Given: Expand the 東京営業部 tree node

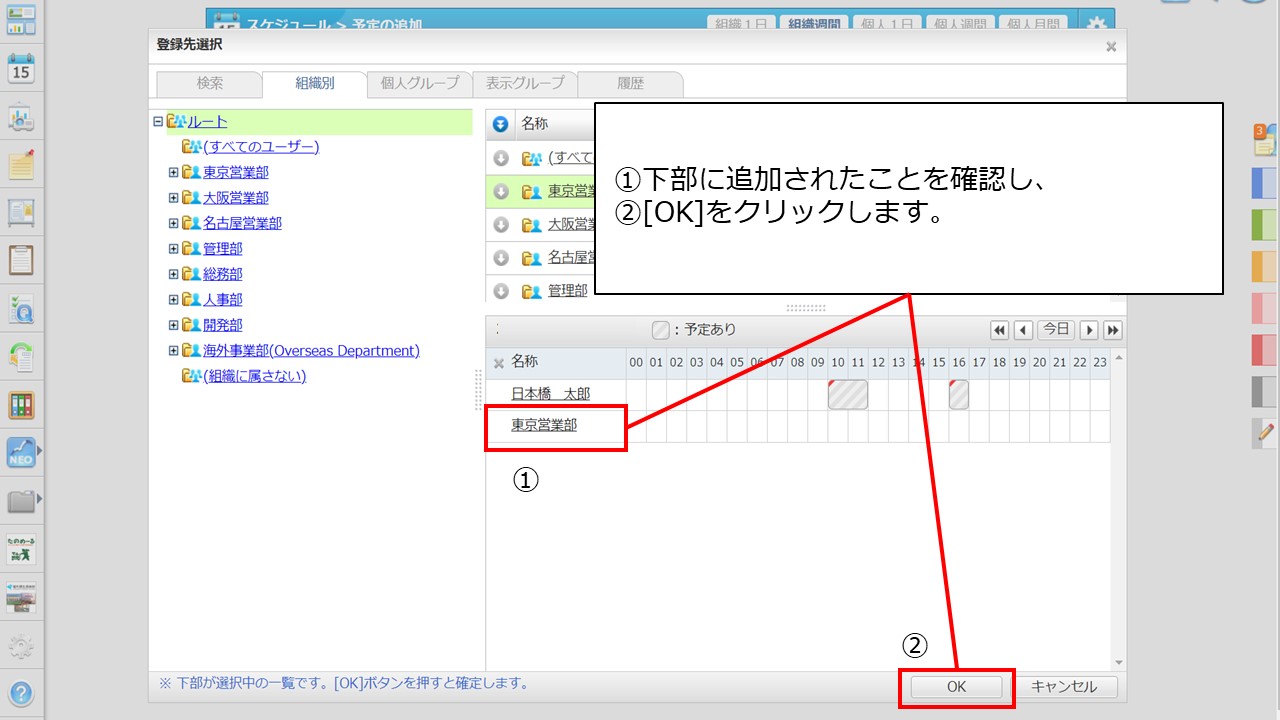Looking at the screenshot, I should tap(174, 172).
